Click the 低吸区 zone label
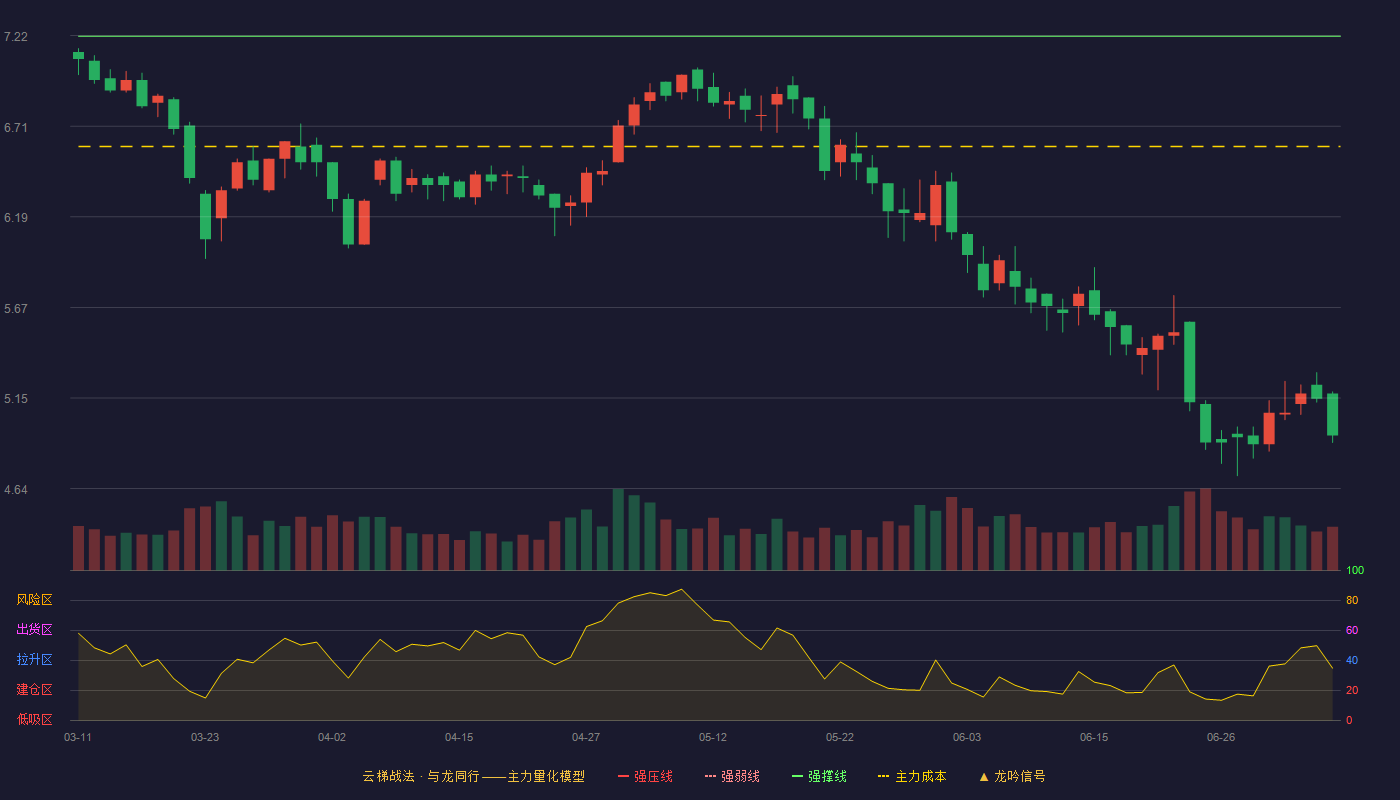Screen dimensions: 1400x800 pyautogui.click(x=34, y=719)
